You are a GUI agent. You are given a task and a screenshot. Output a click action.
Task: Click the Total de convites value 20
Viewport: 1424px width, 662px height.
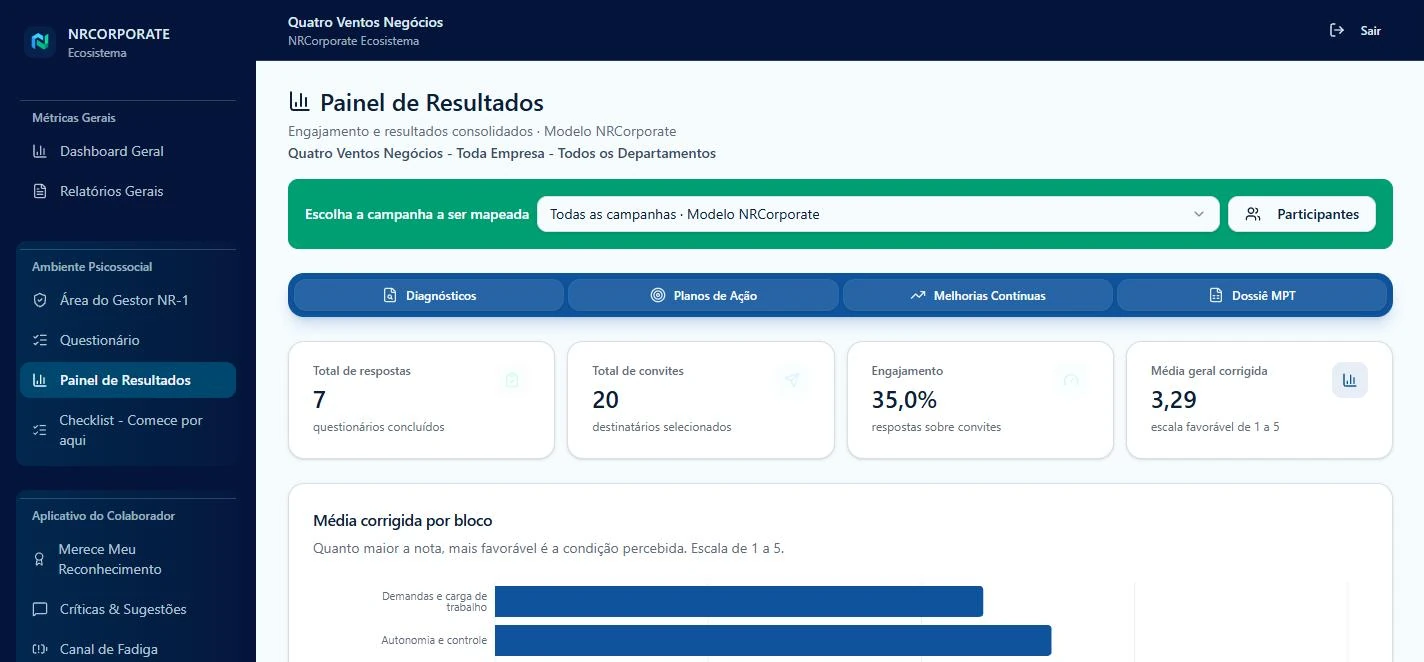coord(605,400)
